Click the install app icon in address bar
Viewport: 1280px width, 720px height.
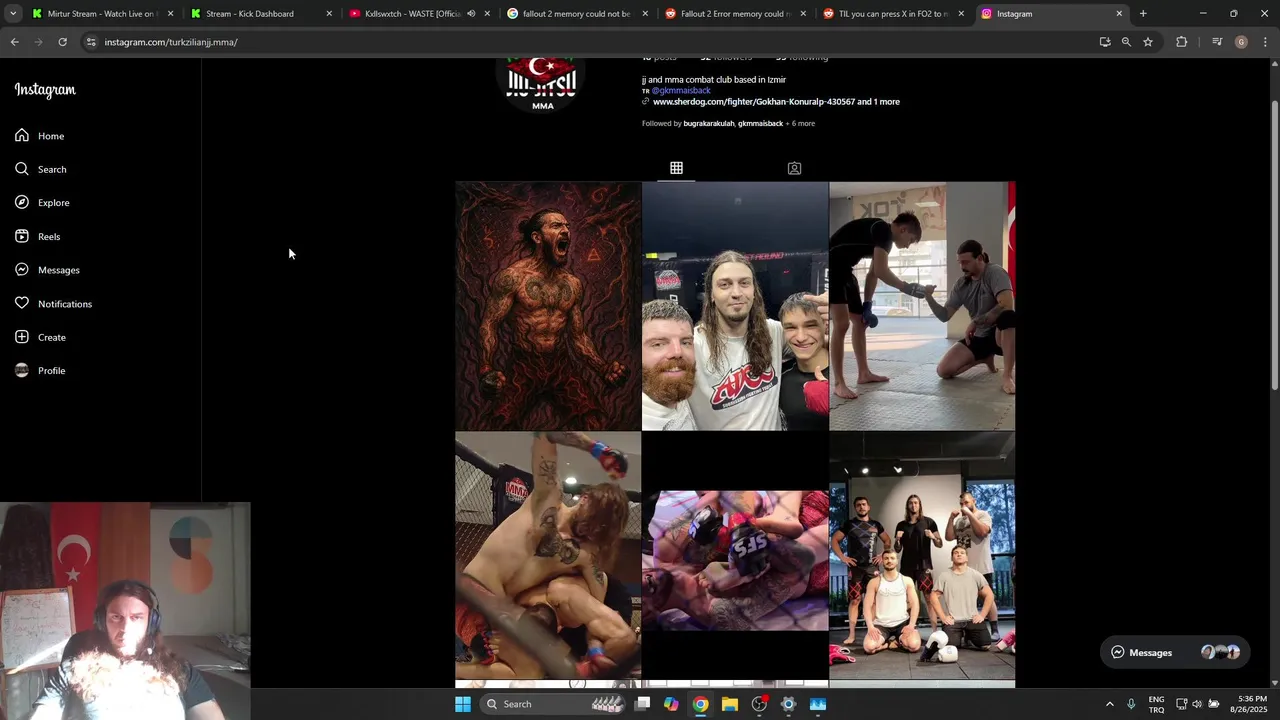[x=1105, y=42]
